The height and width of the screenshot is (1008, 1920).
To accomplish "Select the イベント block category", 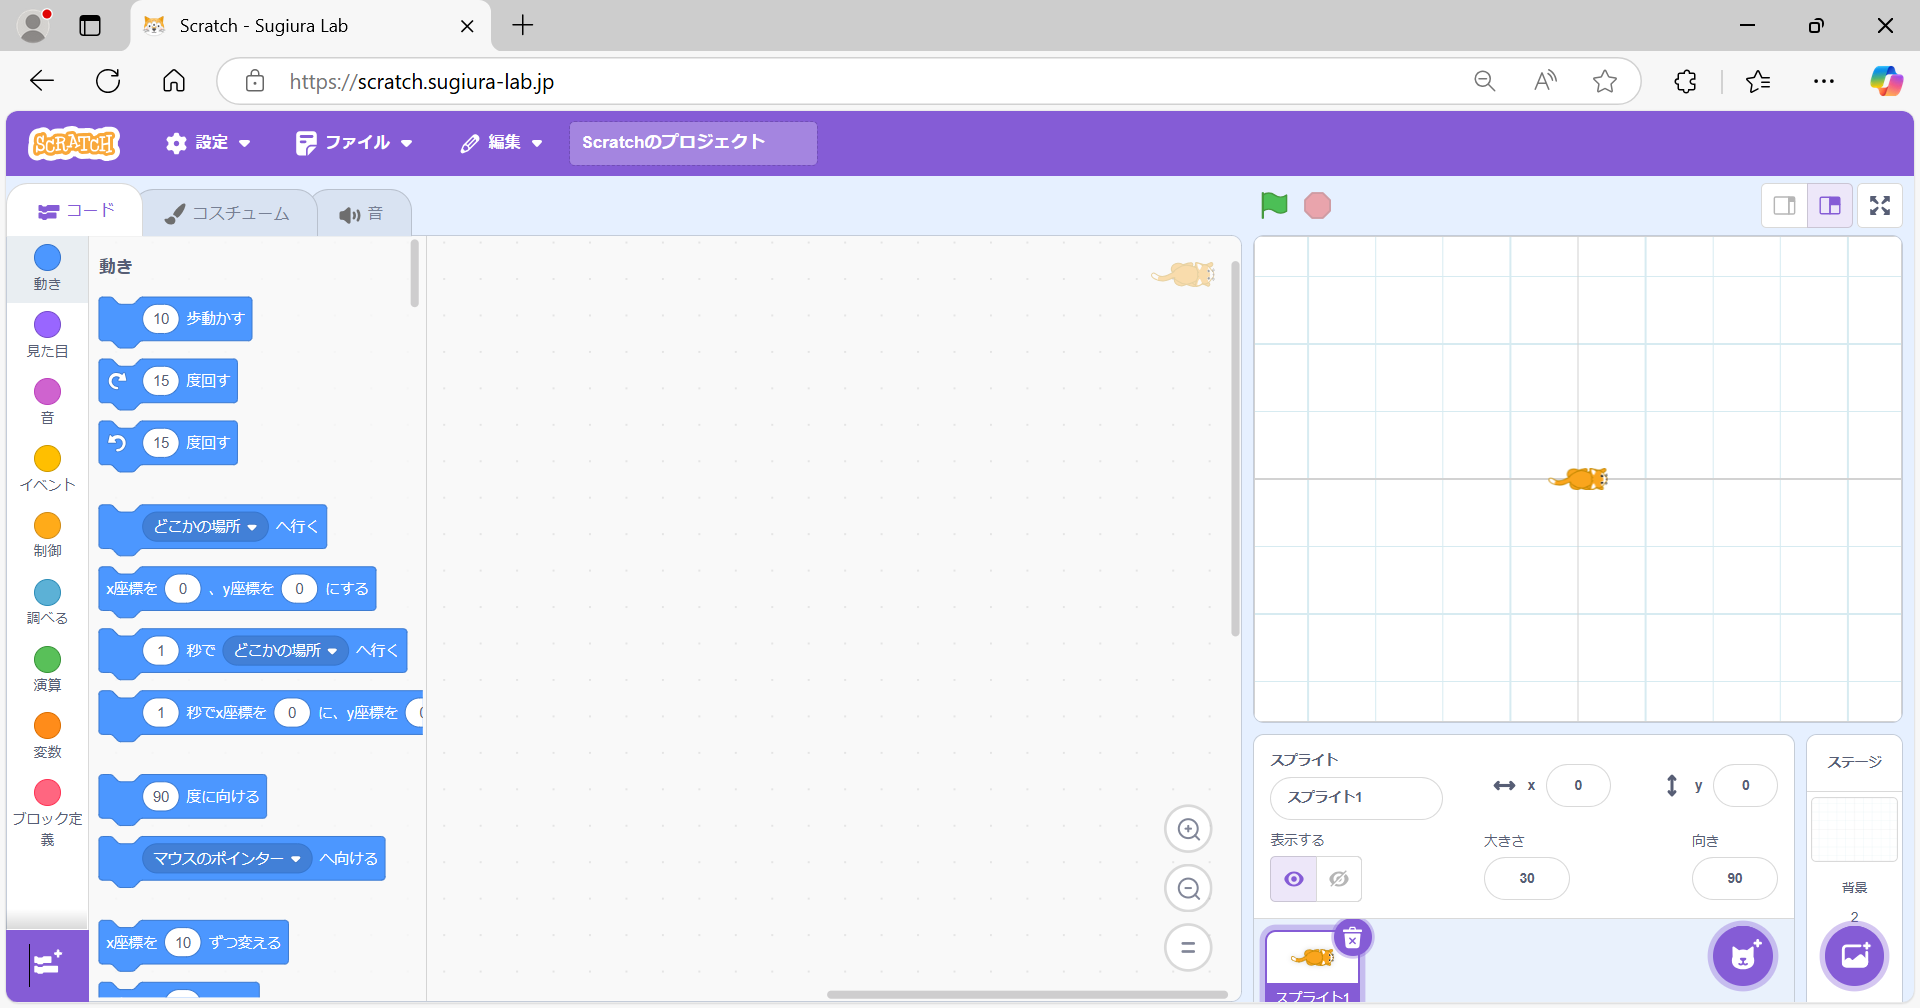I will point(47,469).
